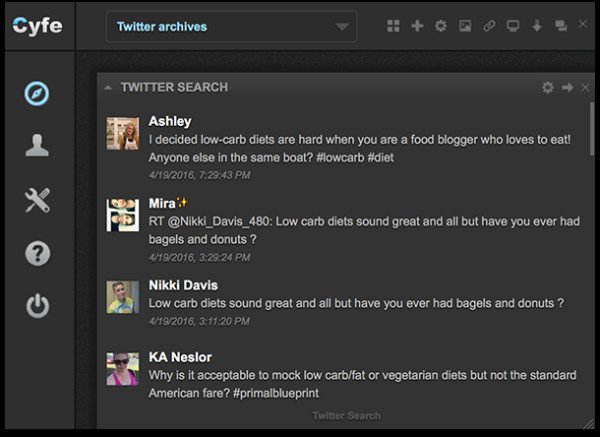Open the Dashboards compass icon in sidebar
Viewport: 600px width, 437px height.
tap(37, 93)
